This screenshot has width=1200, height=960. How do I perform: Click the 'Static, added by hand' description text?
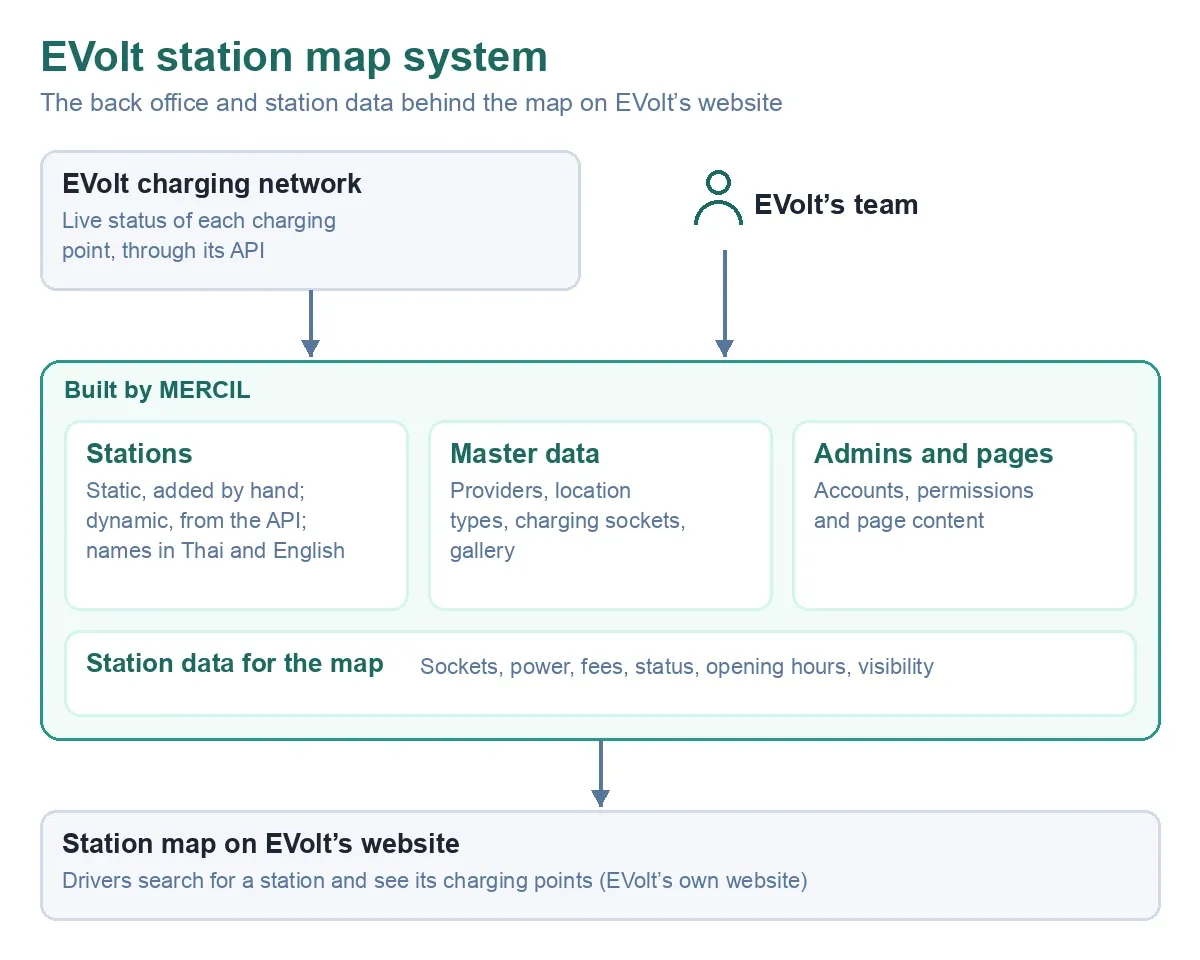coord(216,521)
